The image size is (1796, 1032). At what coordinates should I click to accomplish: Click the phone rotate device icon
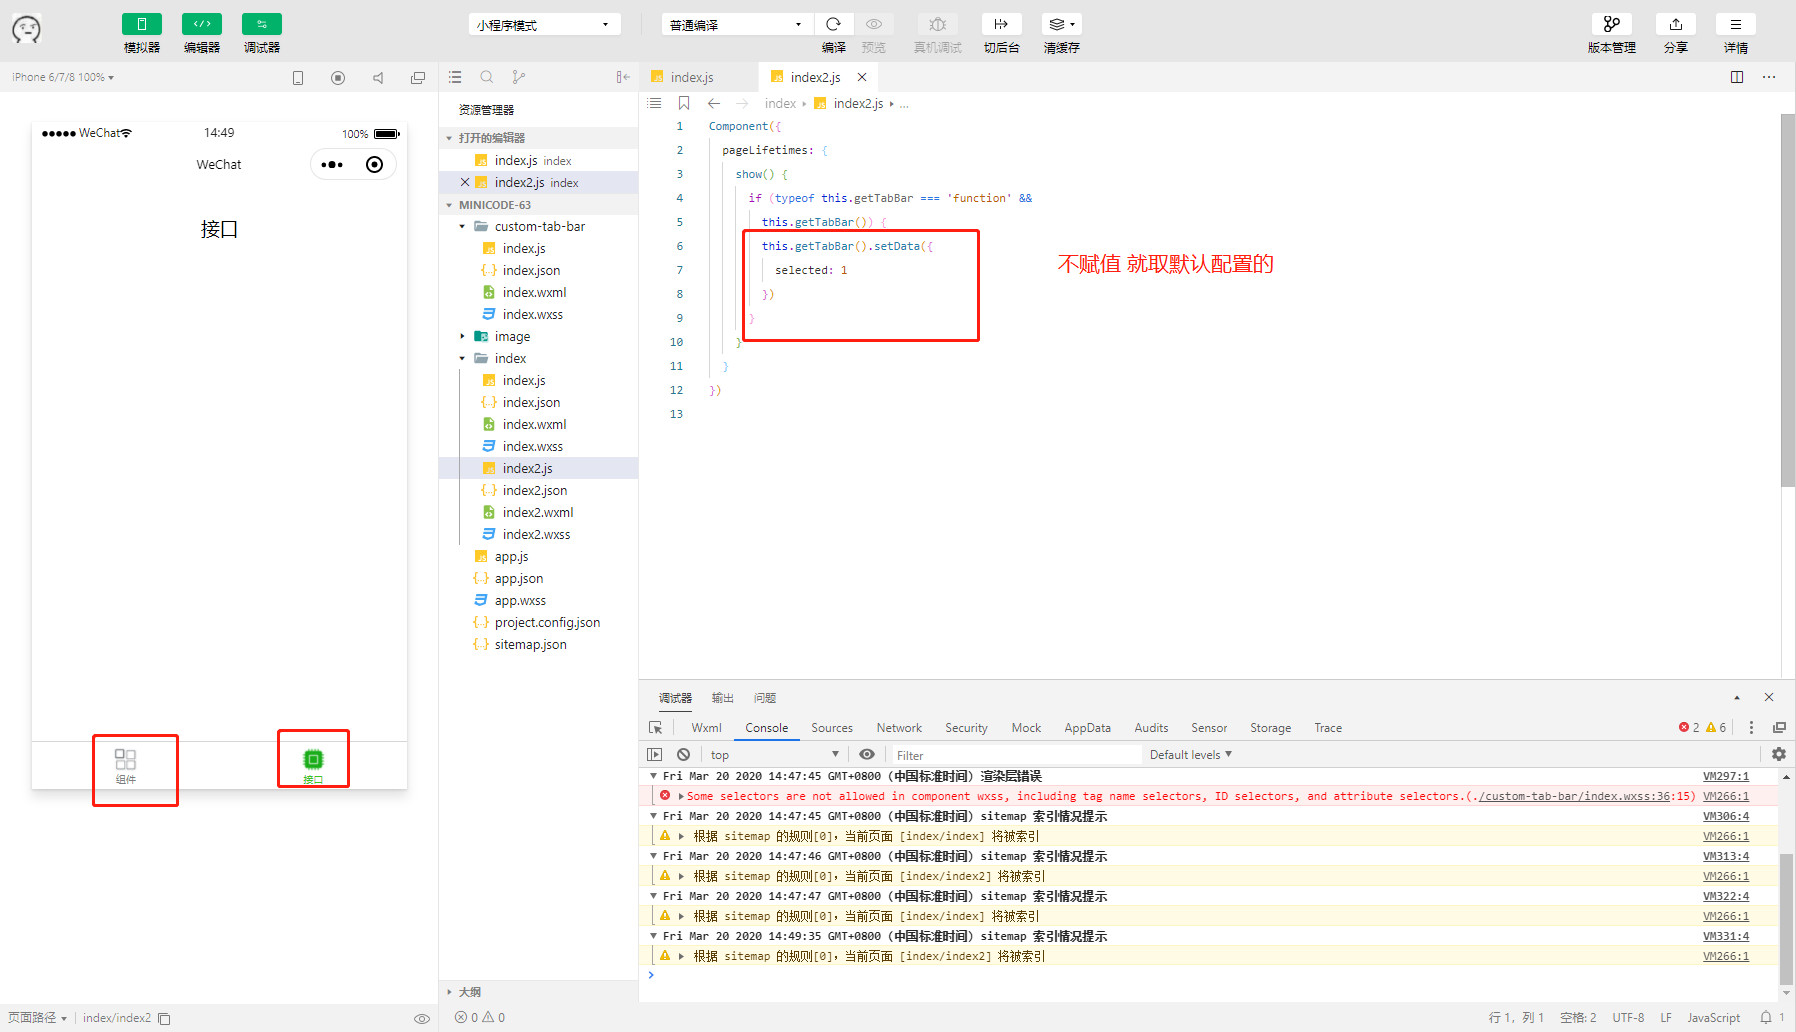[x=297, y=77]
